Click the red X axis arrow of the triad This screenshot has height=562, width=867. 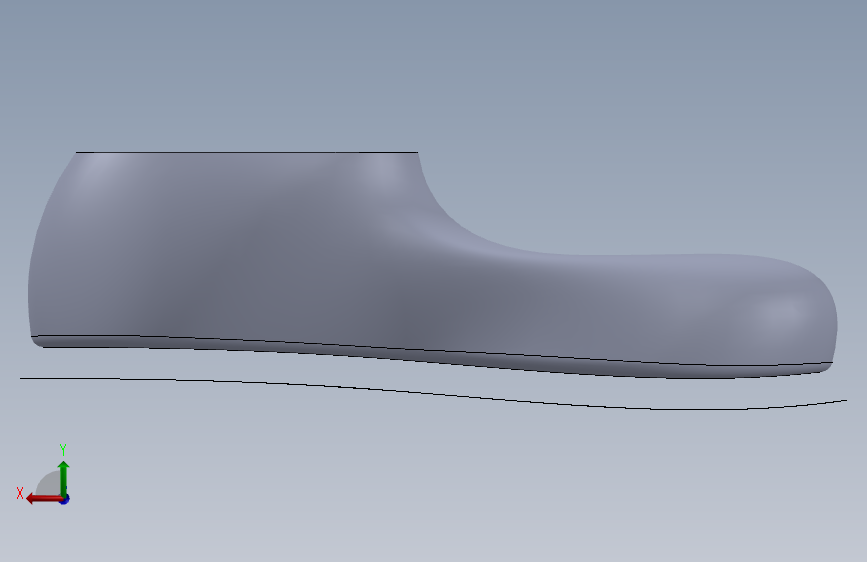(x=43, y=499)
